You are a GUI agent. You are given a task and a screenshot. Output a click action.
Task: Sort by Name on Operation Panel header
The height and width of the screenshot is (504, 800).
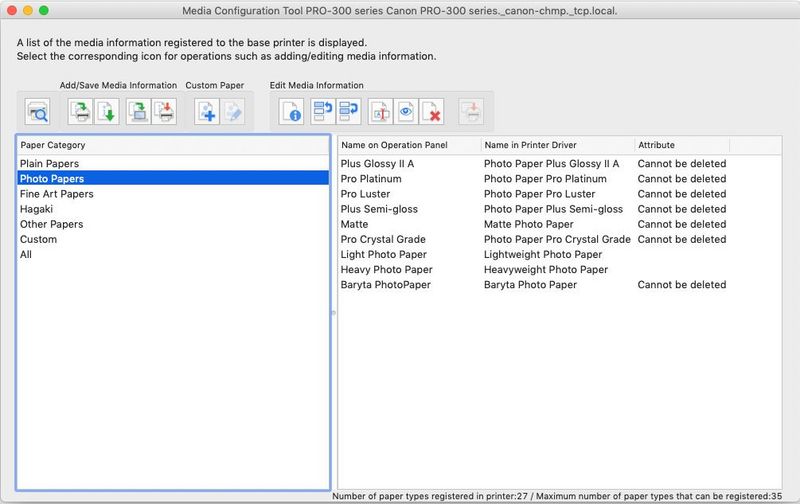[x=409, y=145]
